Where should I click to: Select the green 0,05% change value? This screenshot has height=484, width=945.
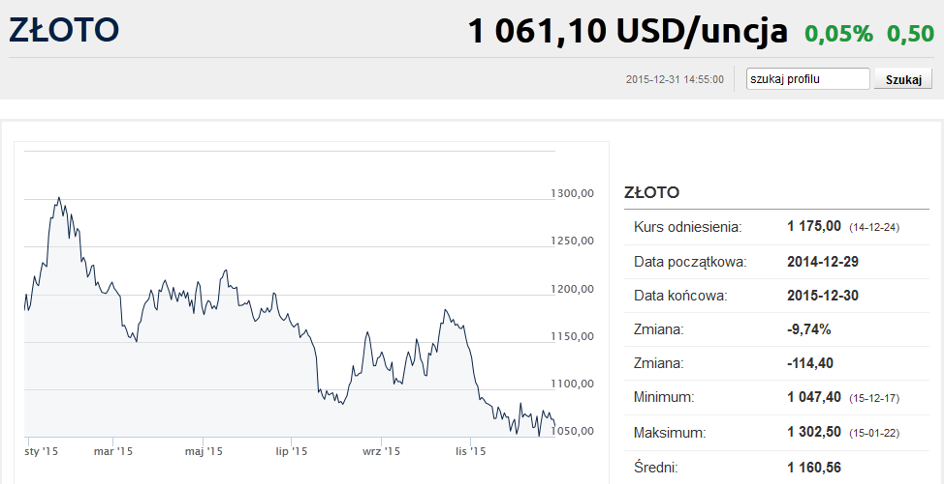839,34
